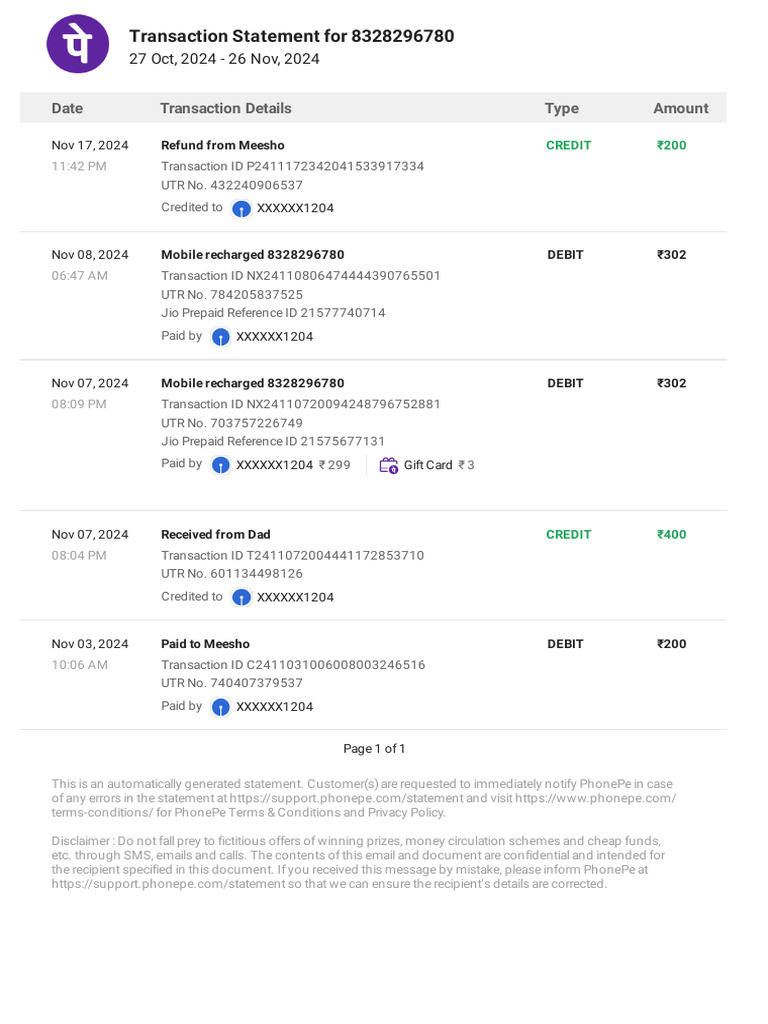Click bank icon in Meesho refund row
This screenshot has height=1024, width=768.
242,209
